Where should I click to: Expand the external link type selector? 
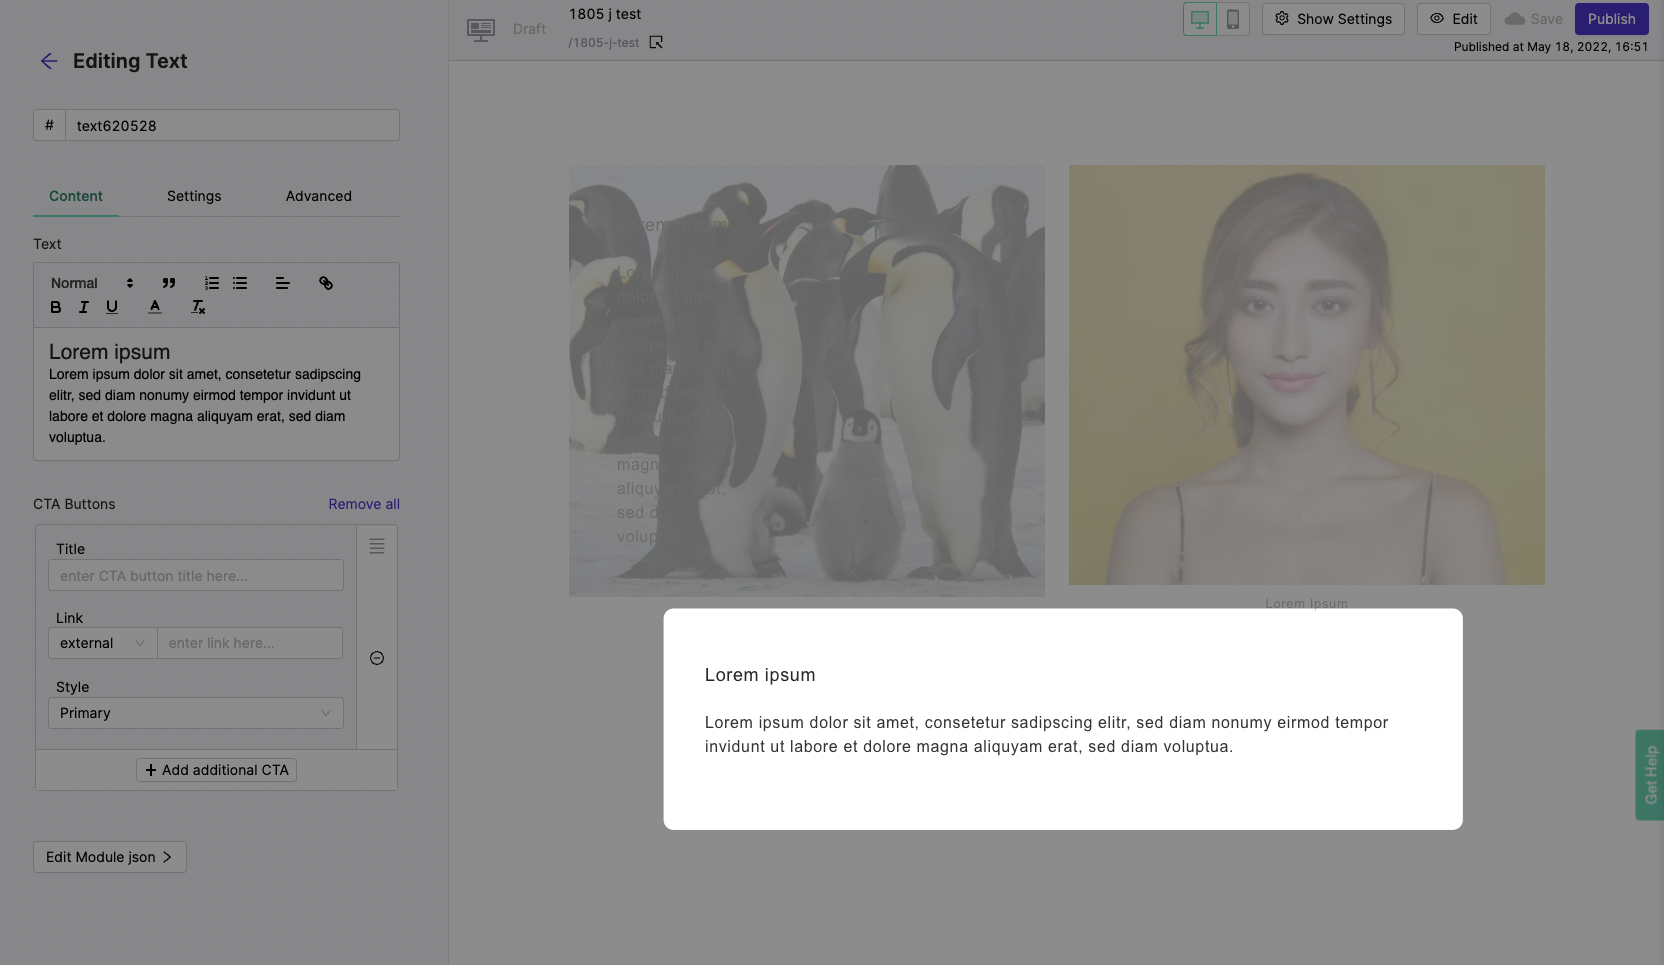[x=101, y=643]
